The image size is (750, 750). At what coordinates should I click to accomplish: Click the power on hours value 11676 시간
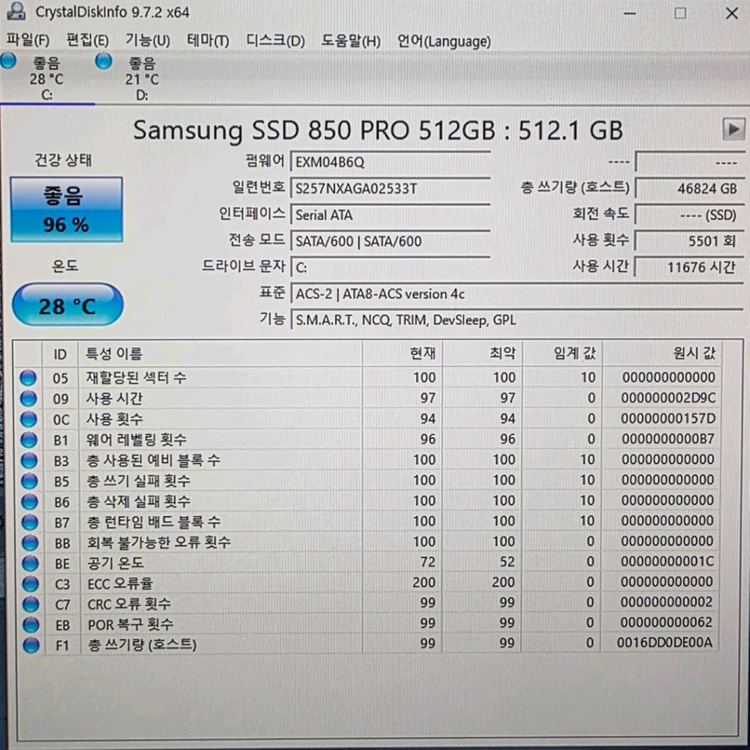[689, 267]
